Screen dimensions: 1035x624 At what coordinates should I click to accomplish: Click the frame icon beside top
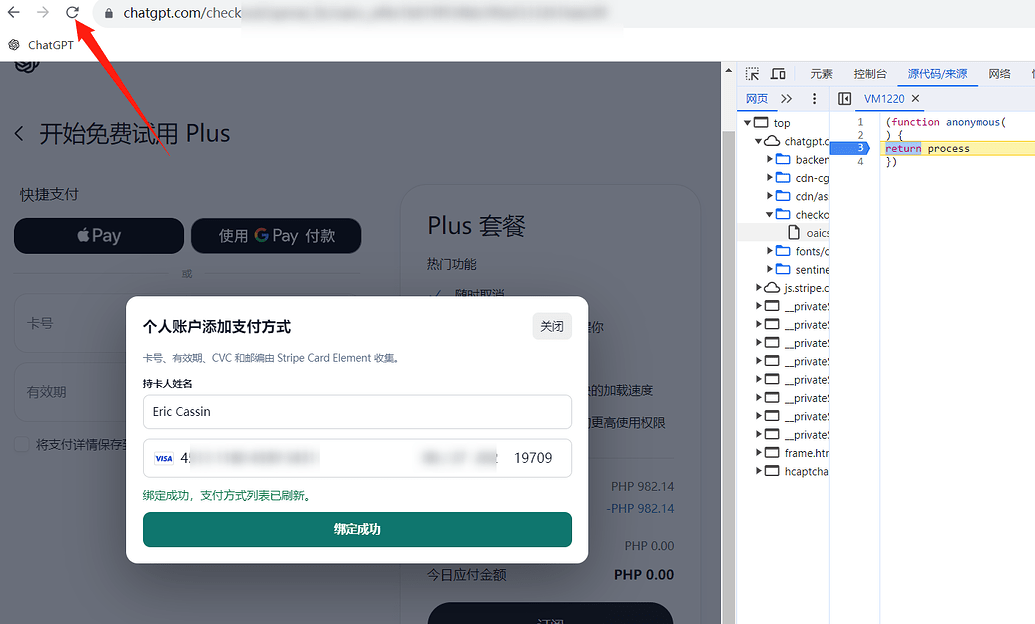click(761, 123)
